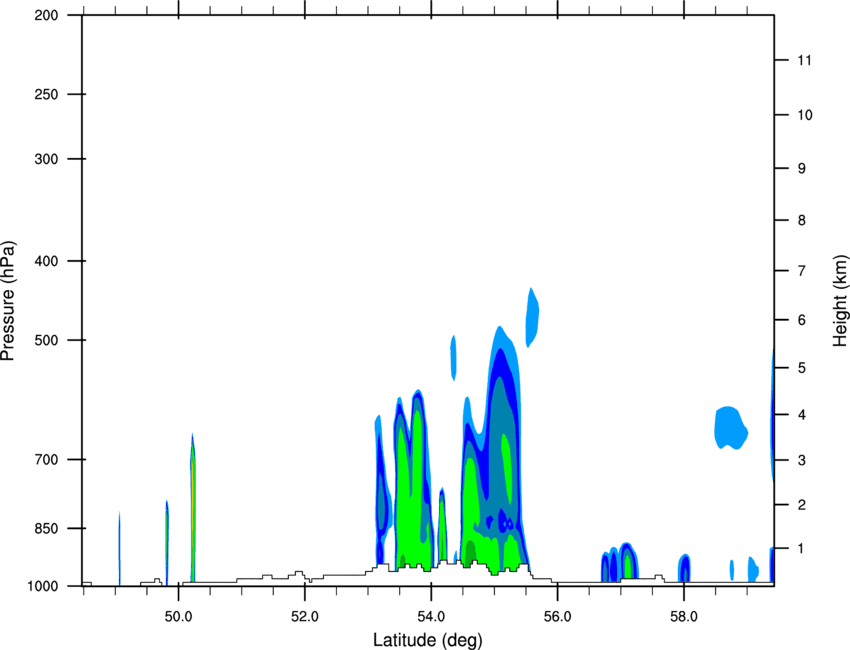Click the isolated light-blue blob near 58.7 latitude
The width and height of the screenshot is (850, 650).
coord(731,428)
